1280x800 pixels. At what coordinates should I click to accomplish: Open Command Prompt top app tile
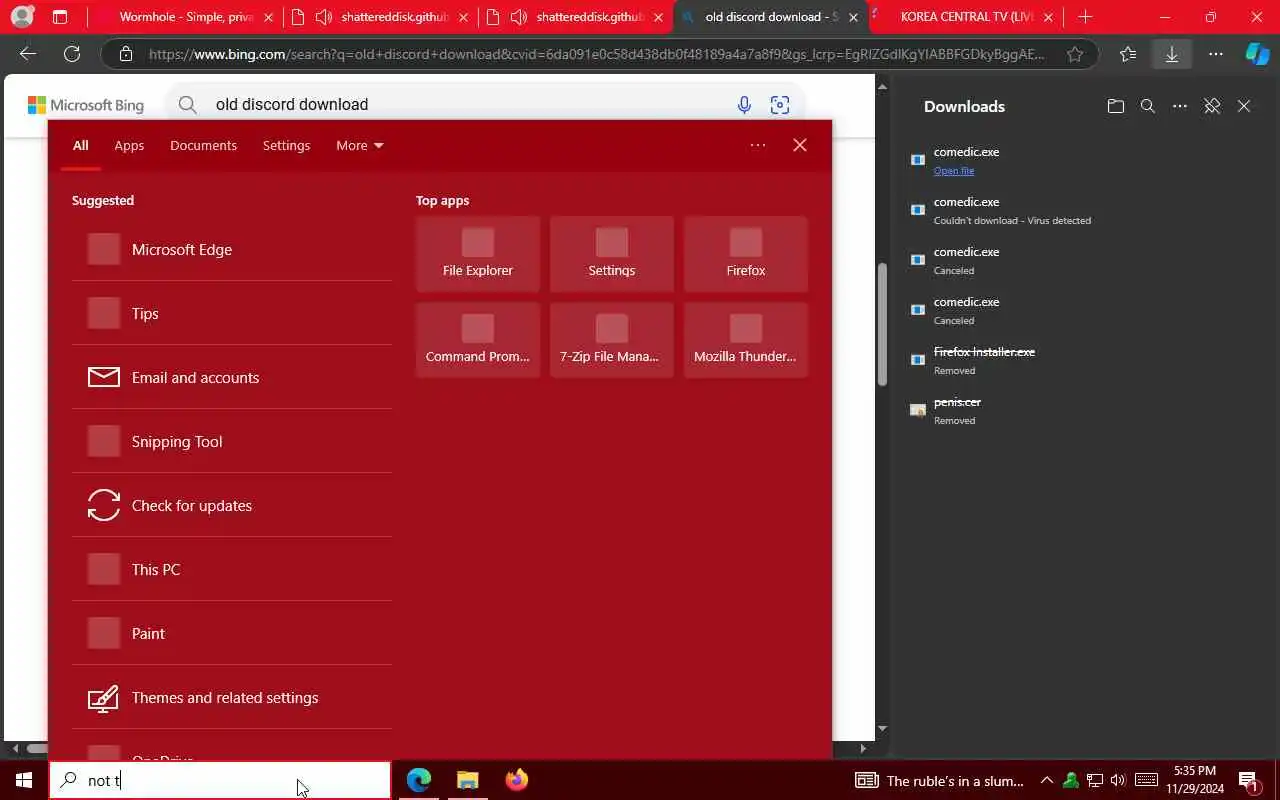point(478,340)
